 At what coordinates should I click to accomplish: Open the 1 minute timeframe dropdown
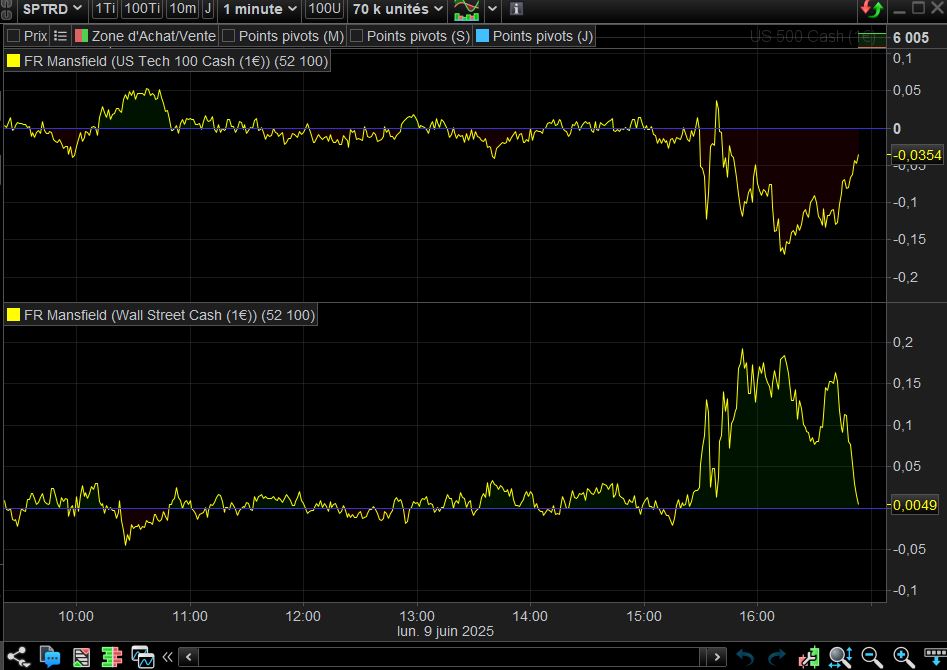(260, 9)
